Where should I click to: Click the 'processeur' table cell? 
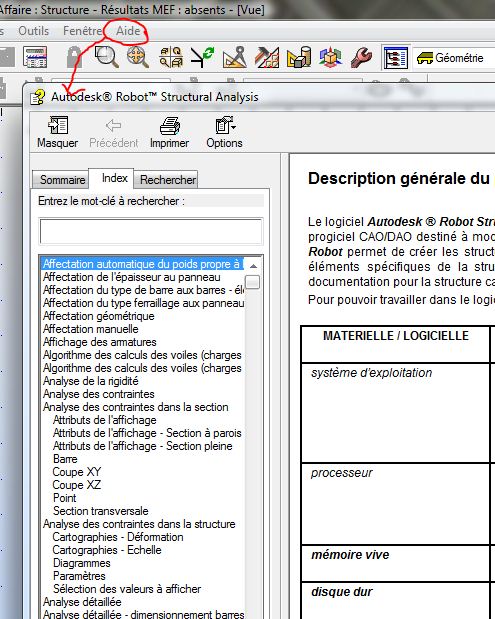click(x=396, y=504)
